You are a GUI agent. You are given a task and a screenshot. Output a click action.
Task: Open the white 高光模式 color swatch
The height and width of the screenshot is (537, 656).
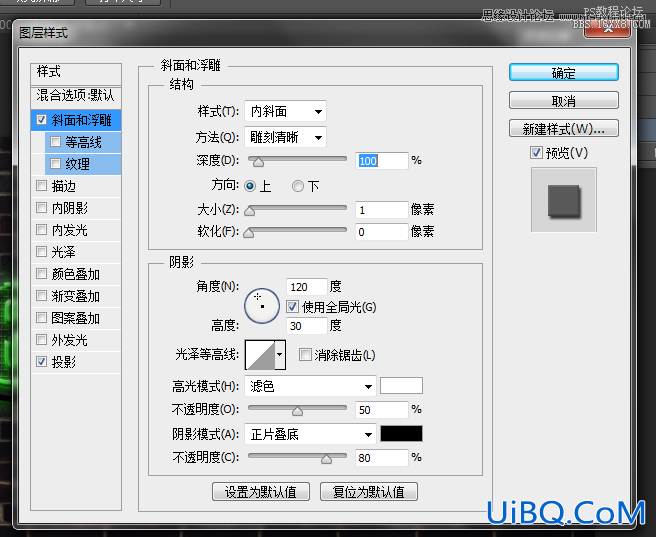(x=401, y=386)
